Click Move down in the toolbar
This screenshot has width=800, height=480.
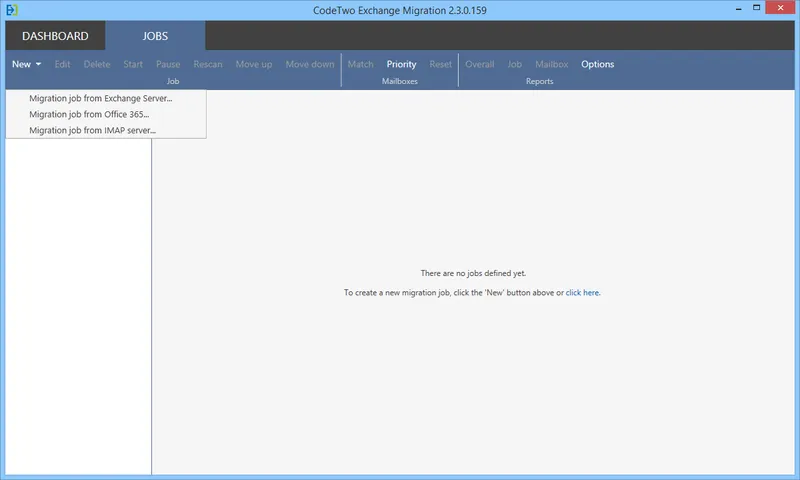click(310, 64)
